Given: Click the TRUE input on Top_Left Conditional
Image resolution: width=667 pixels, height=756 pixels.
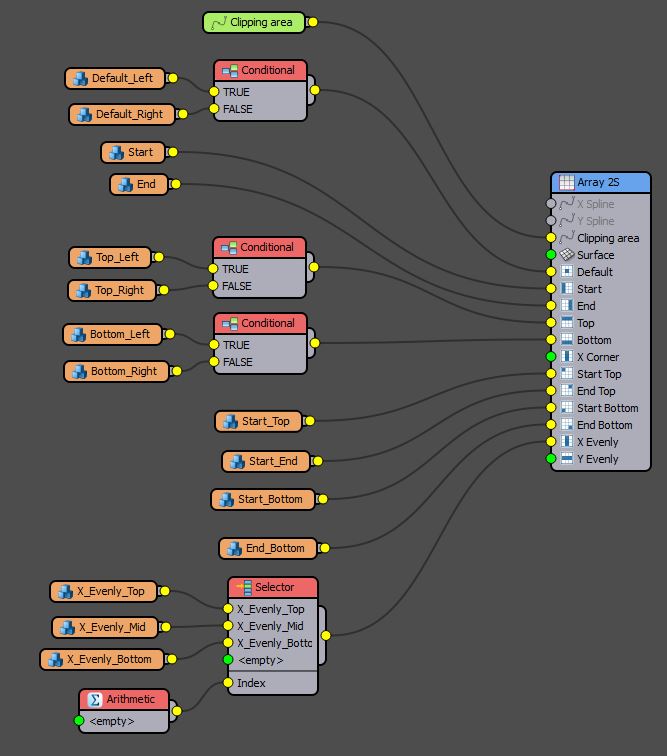Looking at the screenshot, I should (x=214, y=269).
